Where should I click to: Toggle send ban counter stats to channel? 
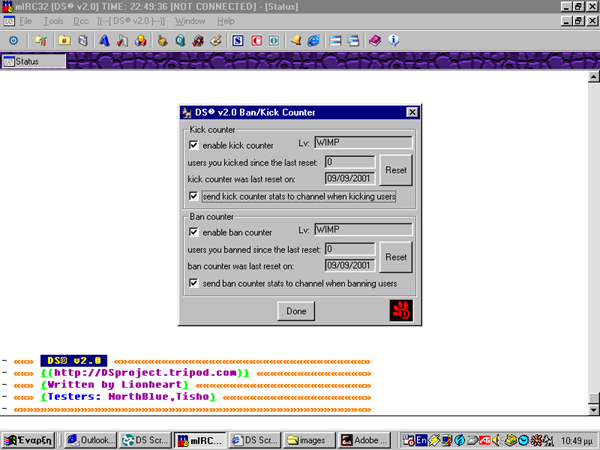[194, 283]
